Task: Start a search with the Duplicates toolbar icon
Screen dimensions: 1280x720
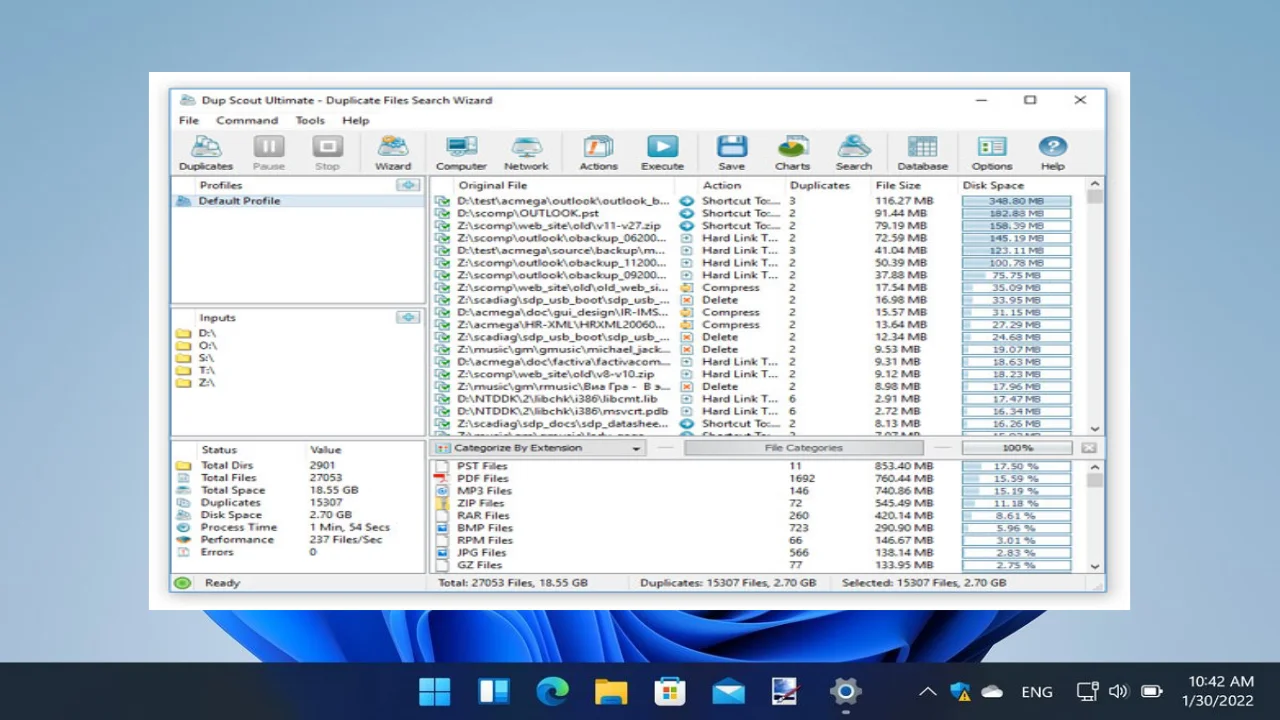Action: (x=206, y=153)
